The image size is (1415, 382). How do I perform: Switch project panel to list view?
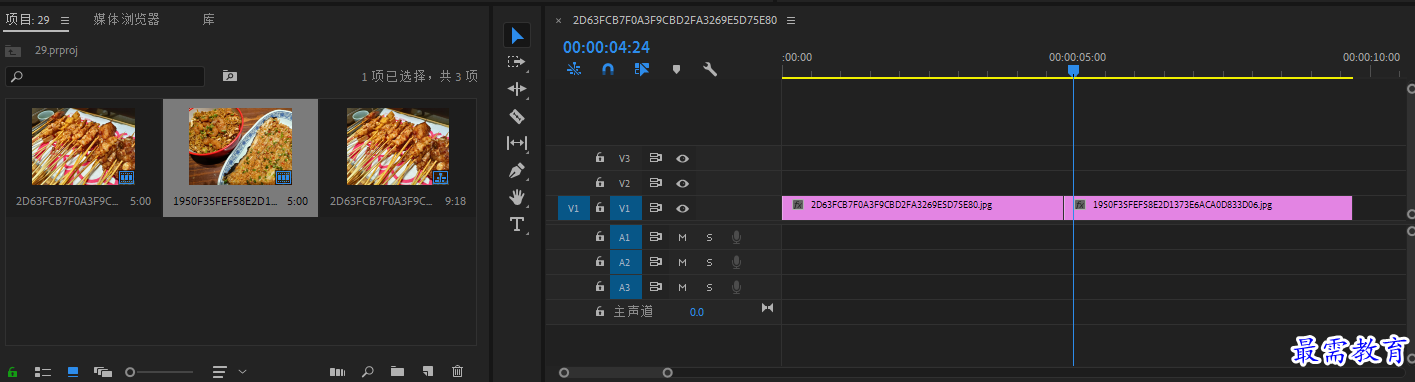43,371
